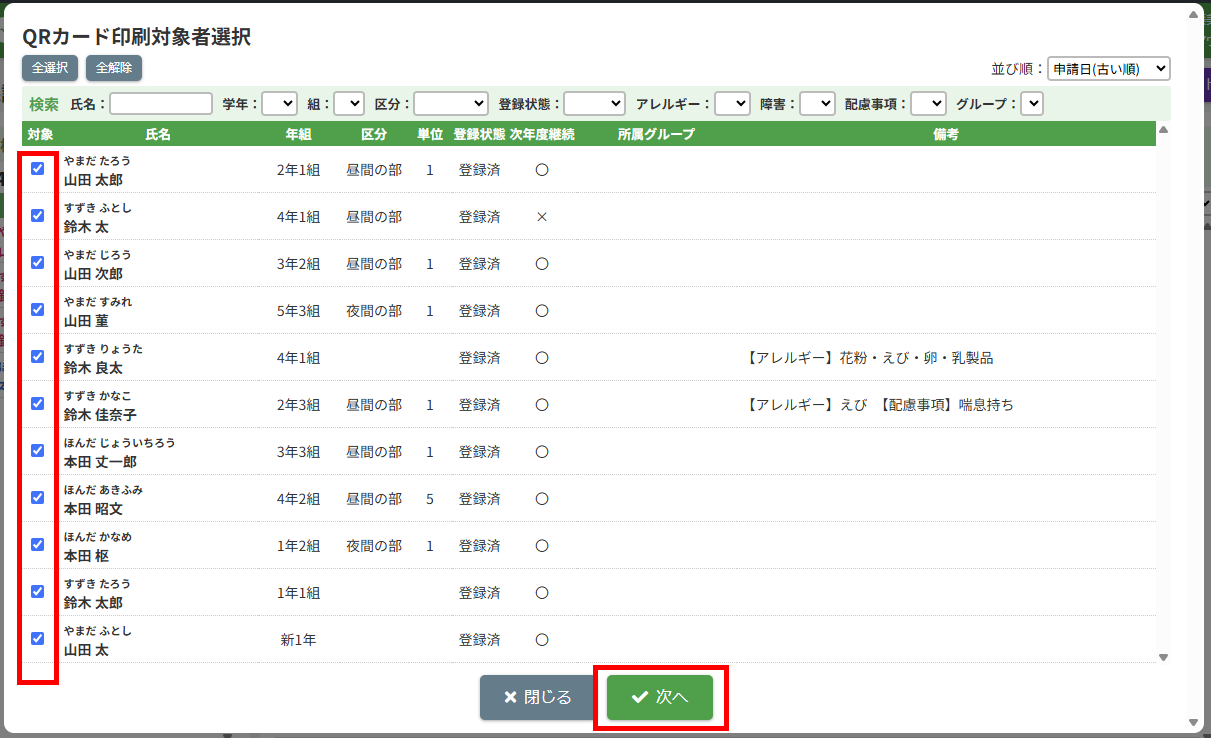1211x738 pixels.
Task: Uncheck the checkbox for 本田 昭文
Action: [38, 498]
